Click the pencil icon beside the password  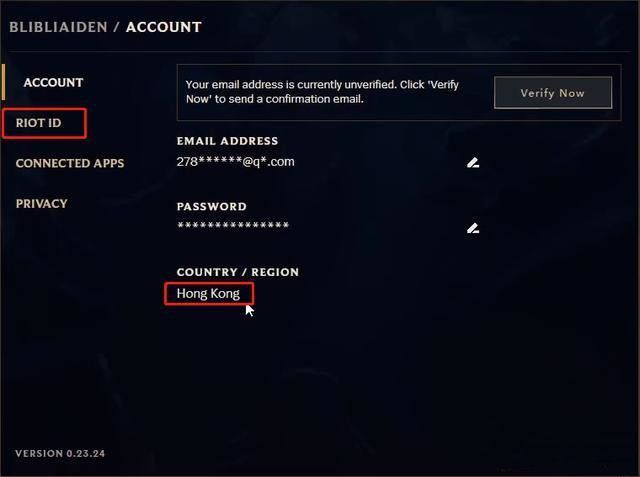point(473,228)
